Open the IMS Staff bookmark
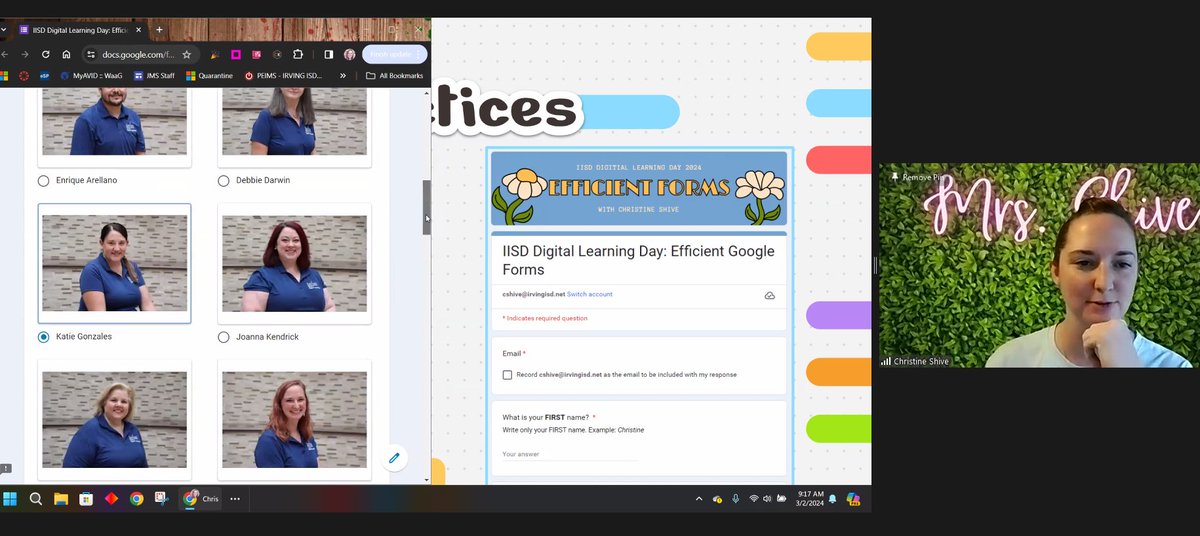The height and width of the screenshot is (536, 1200). click(154, 75)
